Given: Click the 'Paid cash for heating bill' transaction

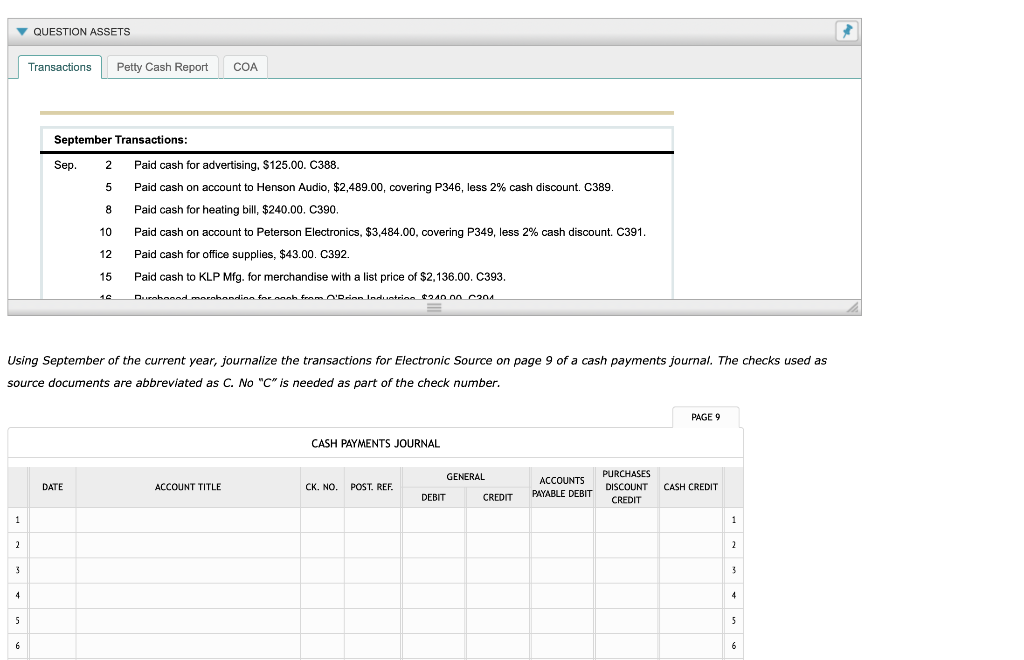Looking at the screenshot, I should tap(236, 210).
